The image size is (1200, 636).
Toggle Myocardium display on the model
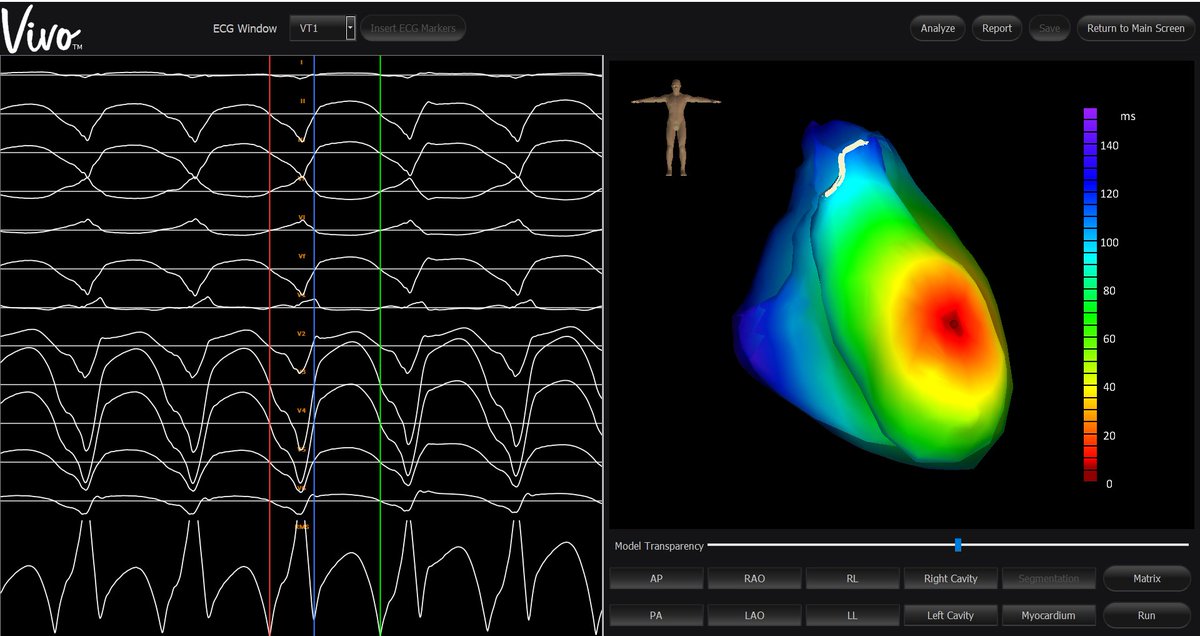pyautogui.click(x=1049, y=615)
